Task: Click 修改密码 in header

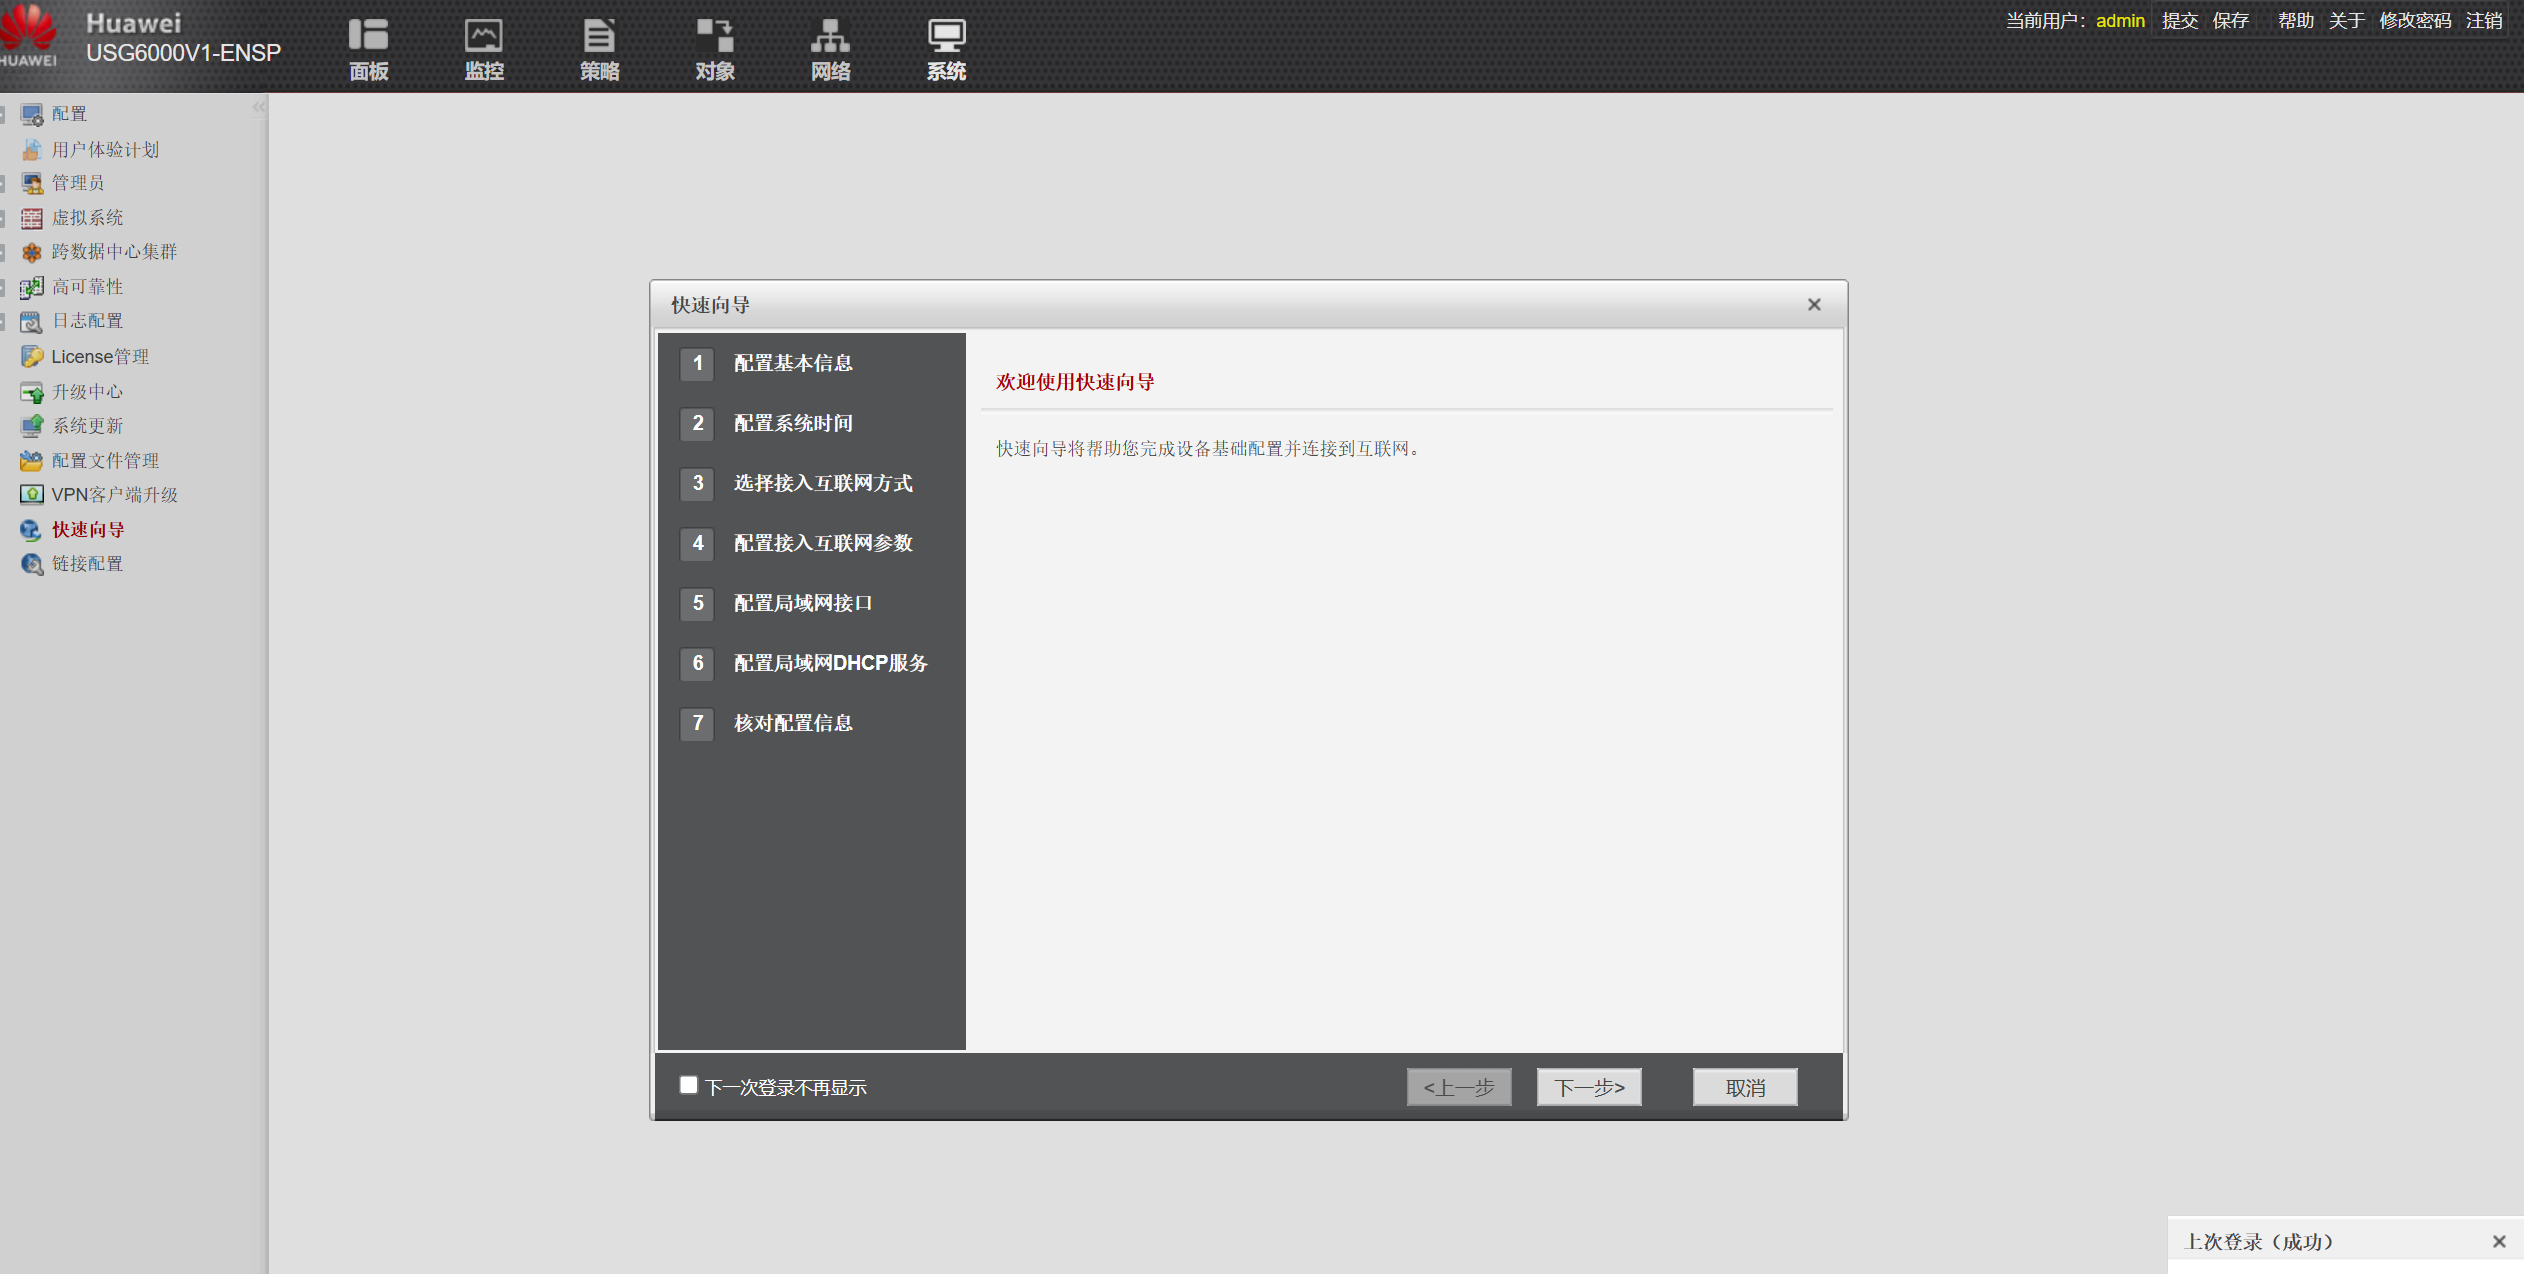Action: click(2415, 21)
